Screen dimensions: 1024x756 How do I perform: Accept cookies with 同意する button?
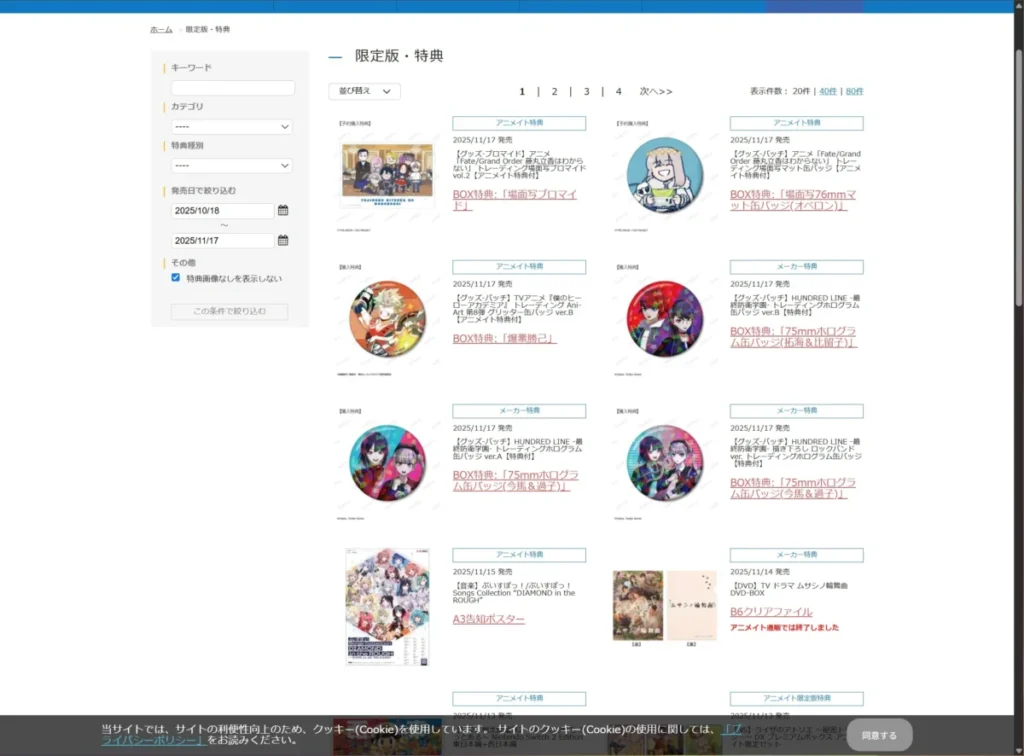pyautogui.click(x=879, y=735)
